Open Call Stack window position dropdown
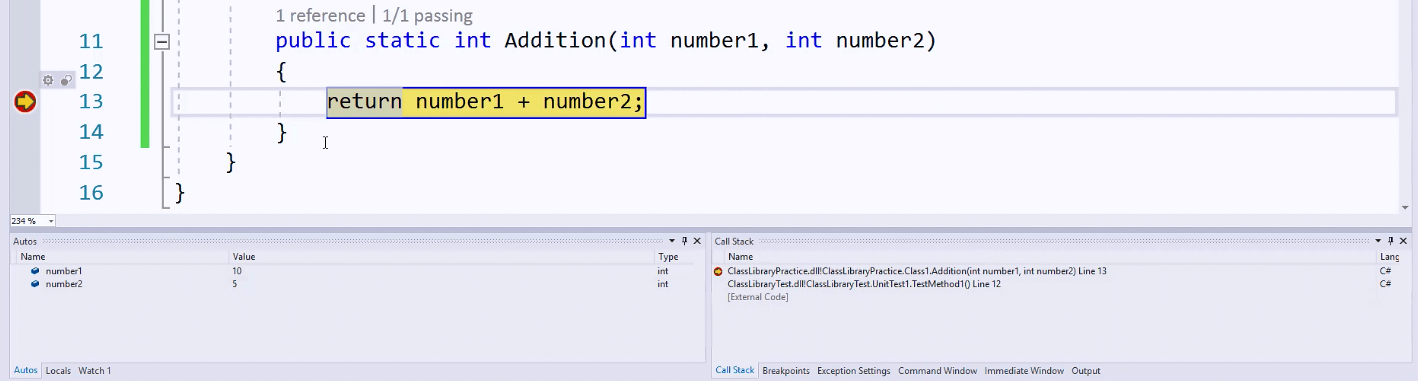The width and height of the screenshot is (1418, 381). tap(1378, 241)
